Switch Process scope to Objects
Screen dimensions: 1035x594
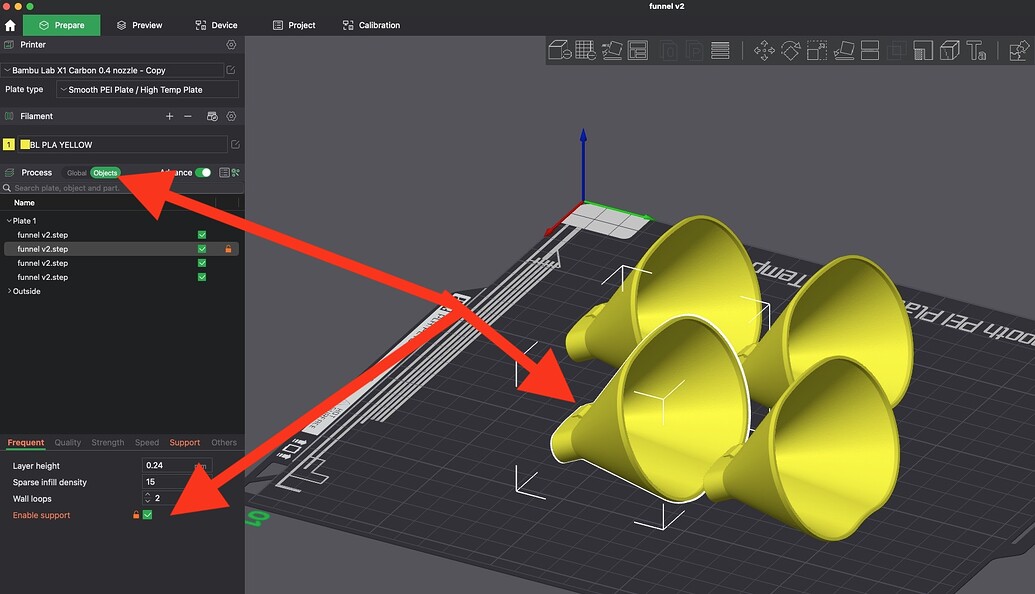[105, 173]
